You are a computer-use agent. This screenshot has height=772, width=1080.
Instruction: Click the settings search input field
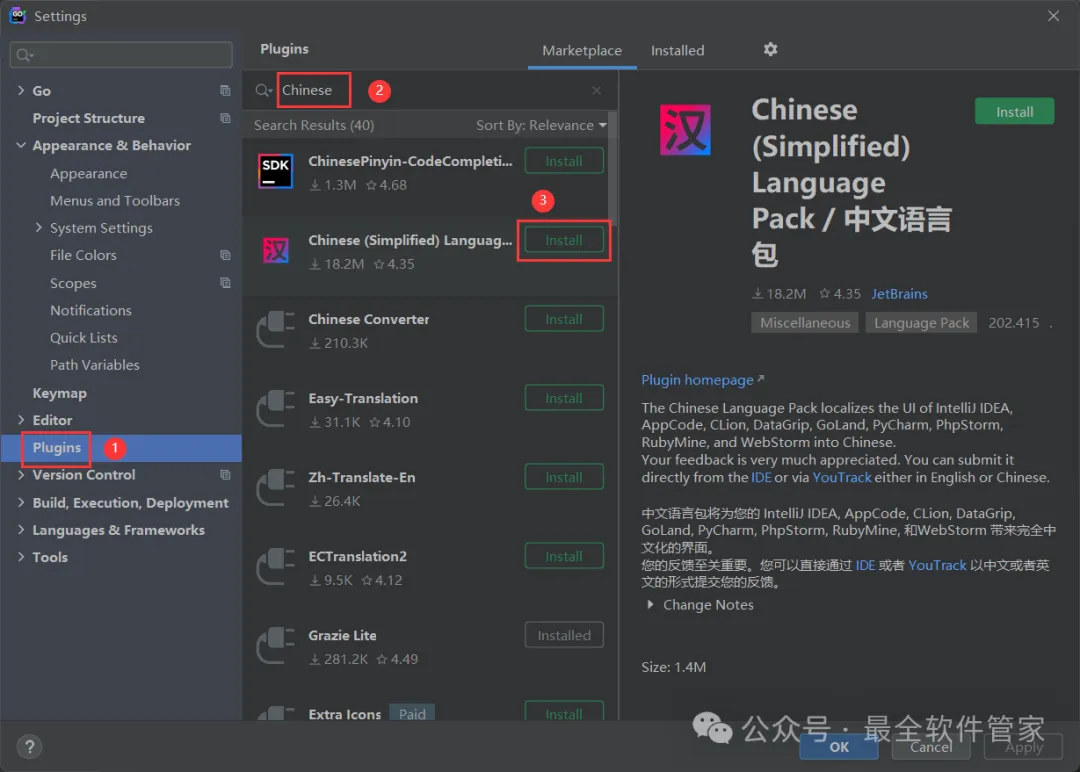click(121, 54)
